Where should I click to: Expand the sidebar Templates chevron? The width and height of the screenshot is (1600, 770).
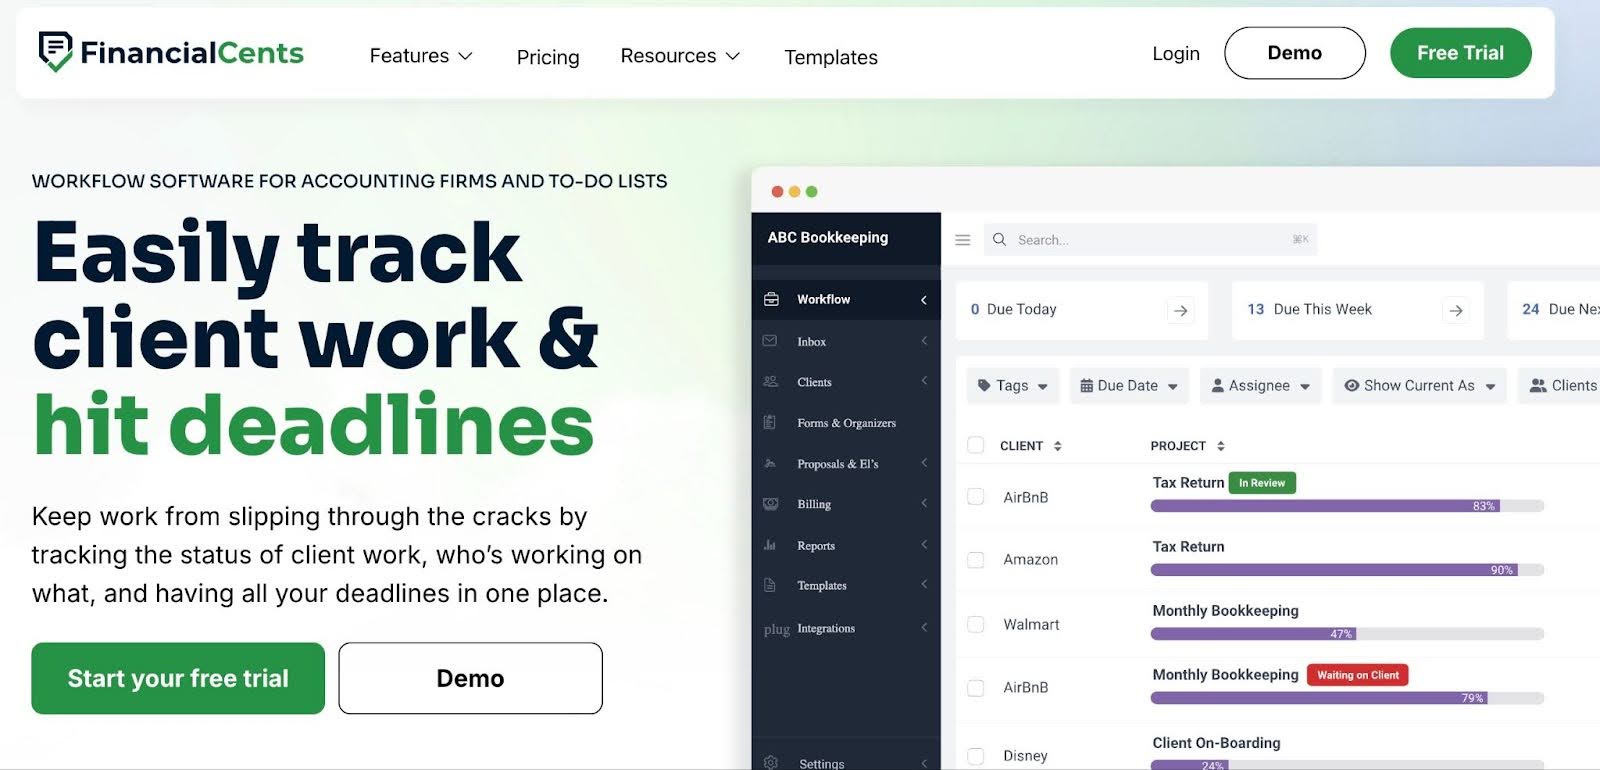pyautogui.click(x=924, y=584)
